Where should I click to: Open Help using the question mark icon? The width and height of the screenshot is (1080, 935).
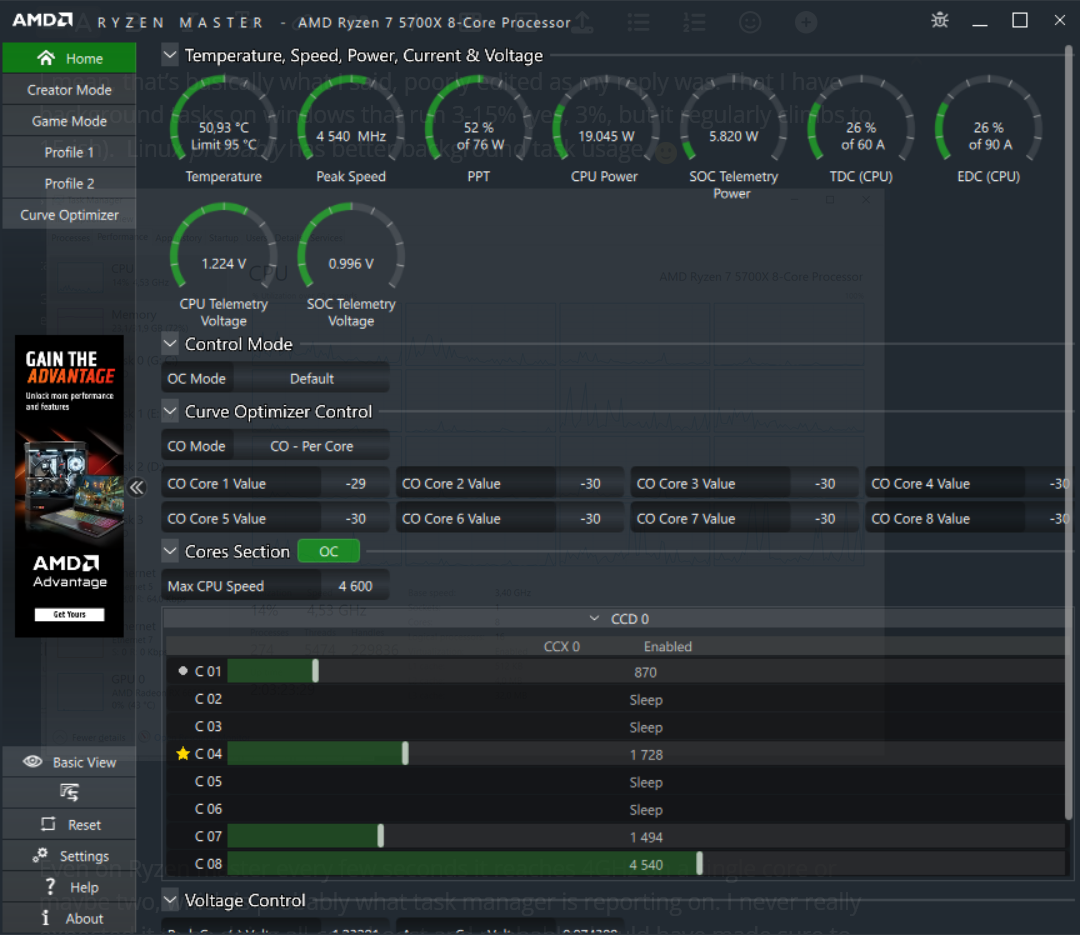(x=46, y=887)
